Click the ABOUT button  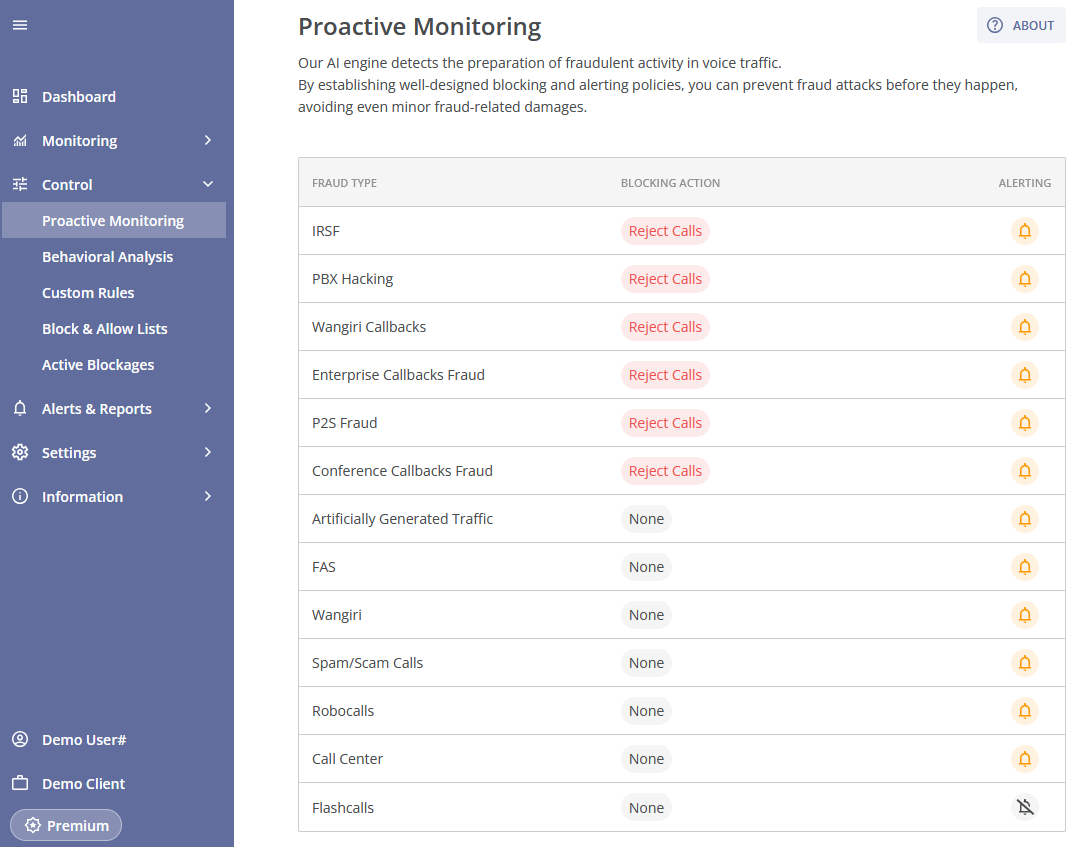(1021, 25)
